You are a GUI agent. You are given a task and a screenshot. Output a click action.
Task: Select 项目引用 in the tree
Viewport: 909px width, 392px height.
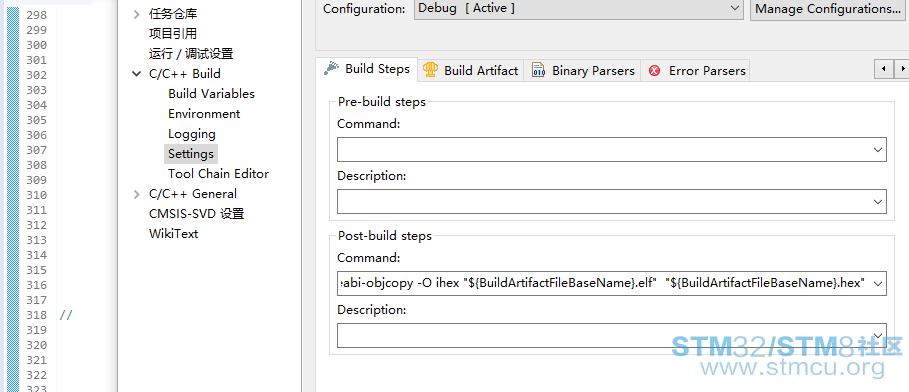coord(173,34)
